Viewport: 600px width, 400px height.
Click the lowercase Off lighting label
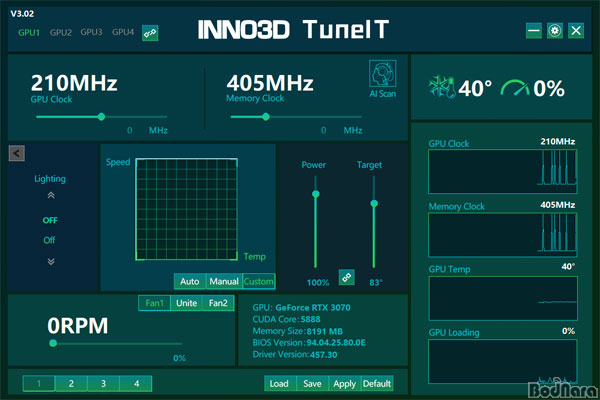point(49,240)
